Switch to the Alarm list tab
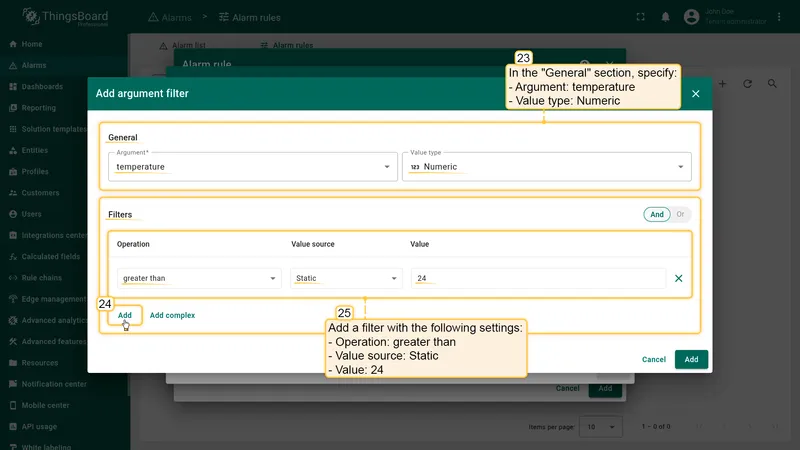This screenshot has width=800, height=450. point(183,45)
